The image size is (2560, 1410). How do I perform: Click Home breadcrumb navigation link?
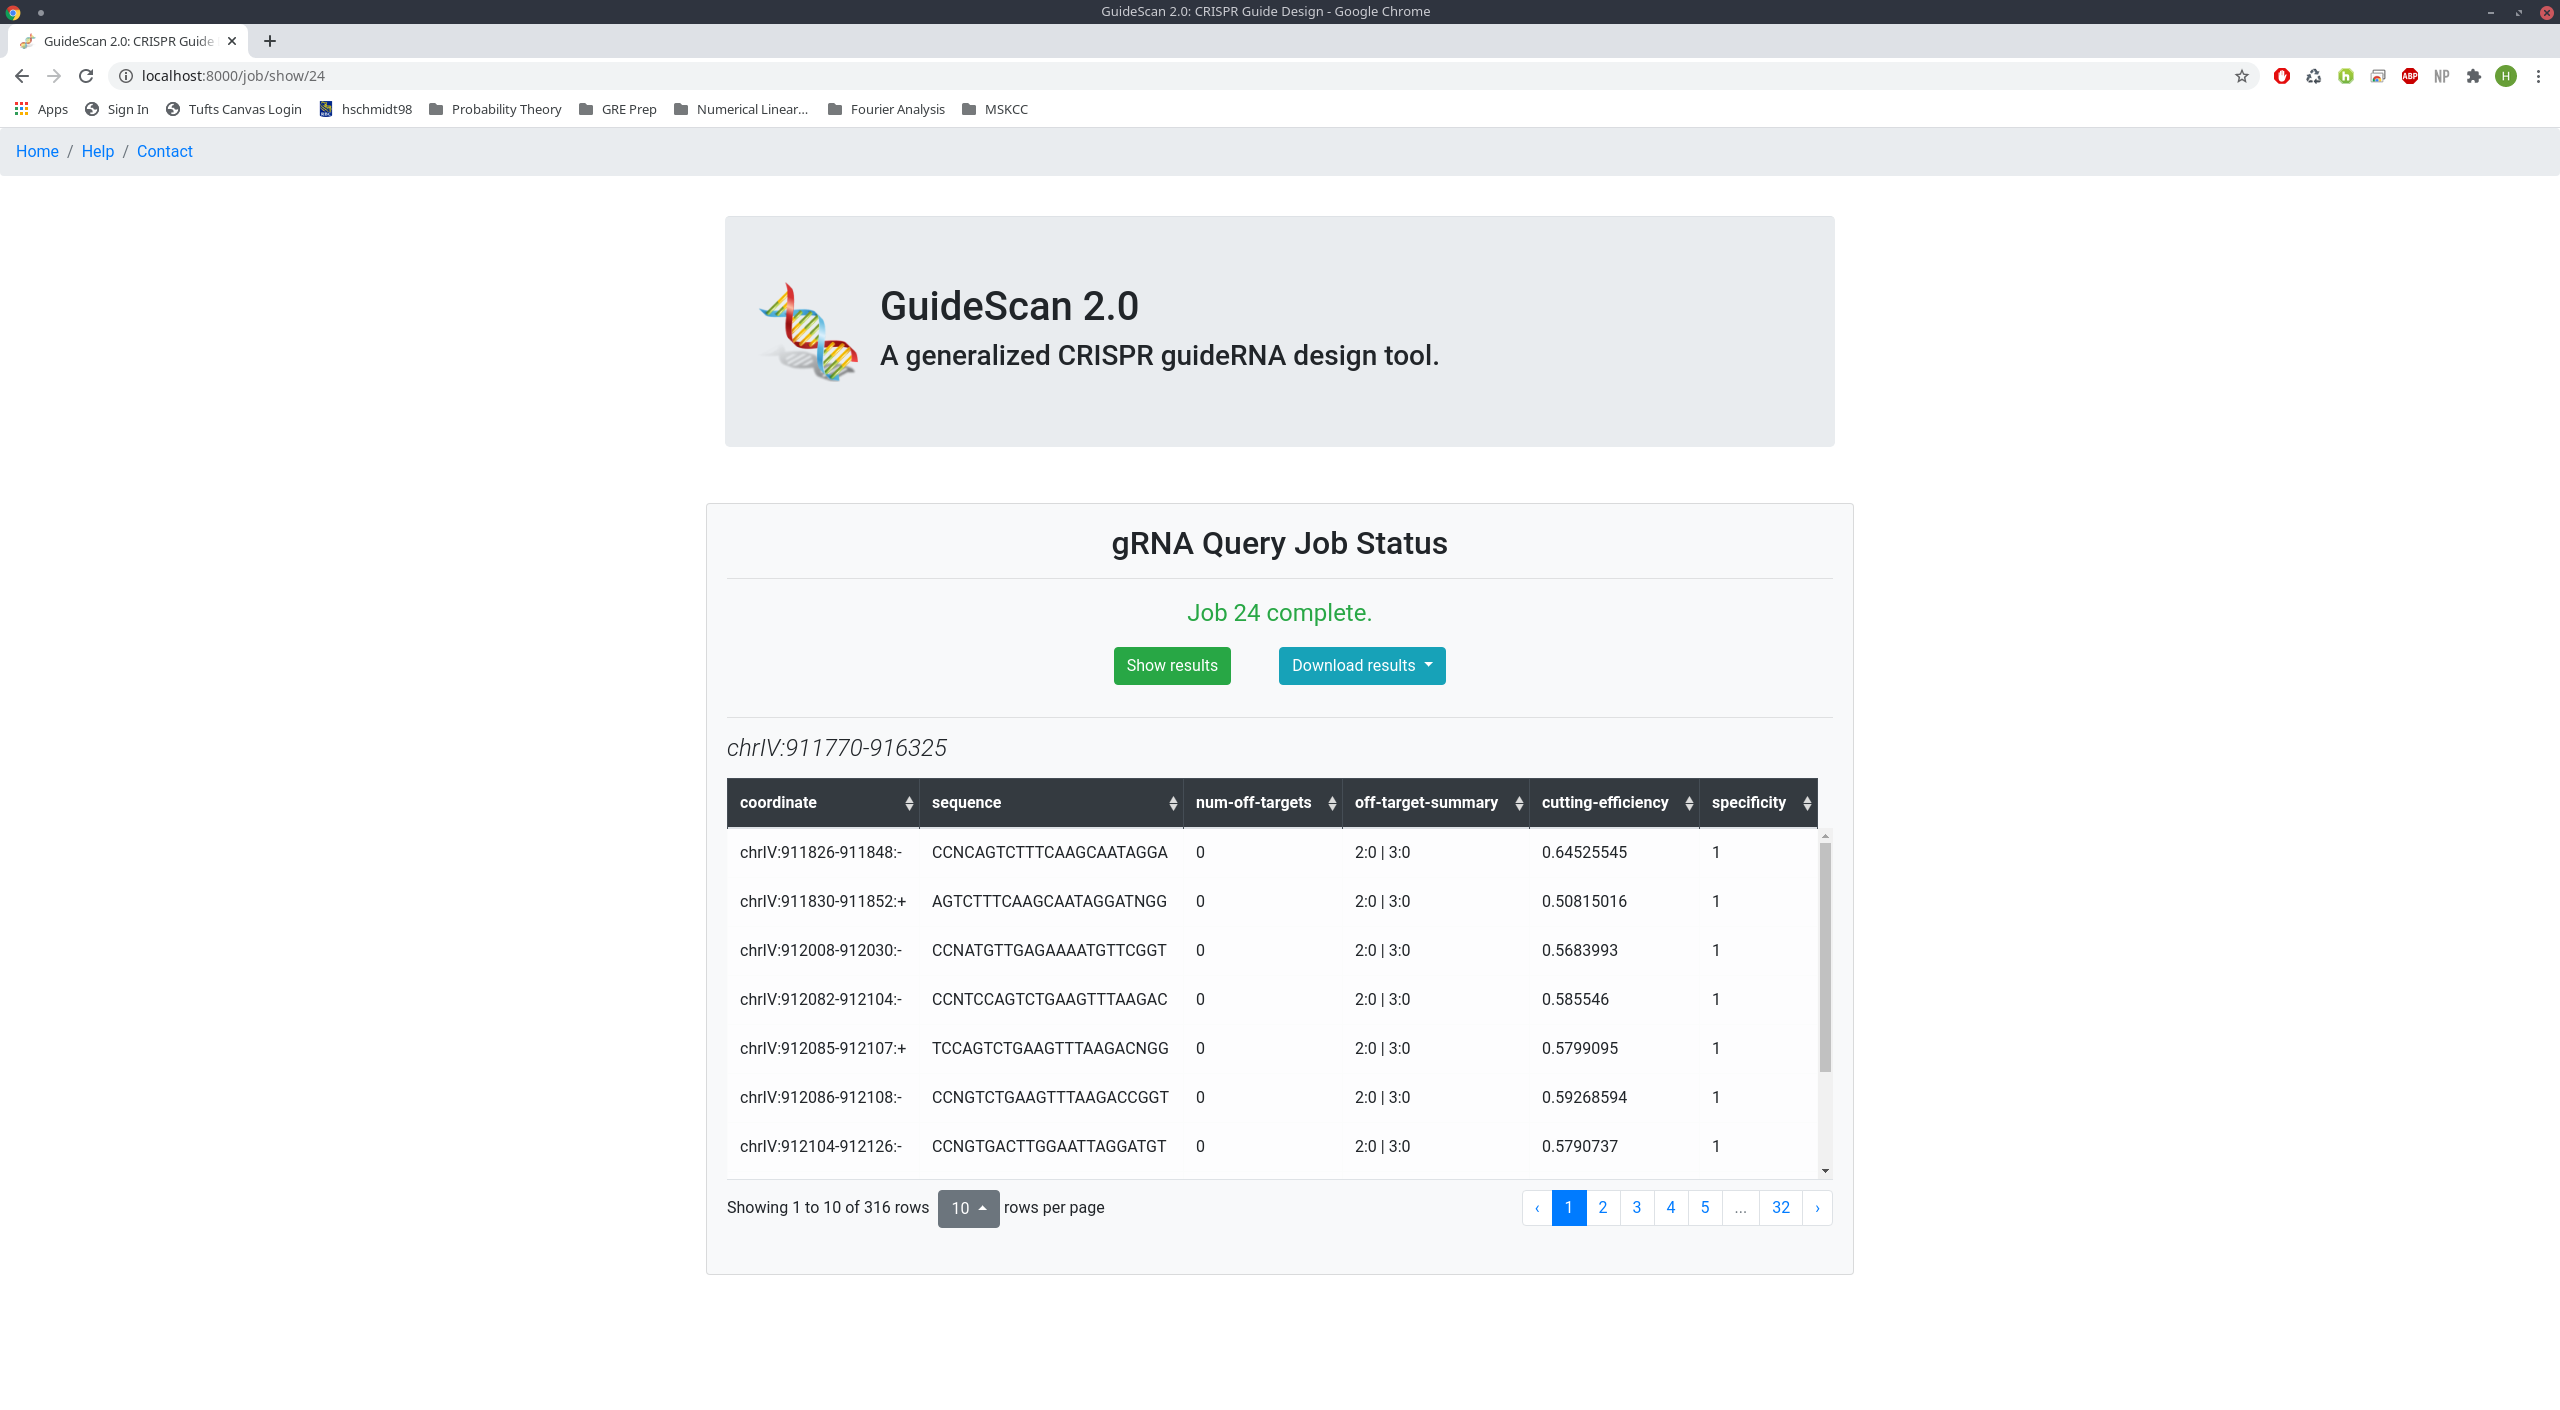click(36, 151)
